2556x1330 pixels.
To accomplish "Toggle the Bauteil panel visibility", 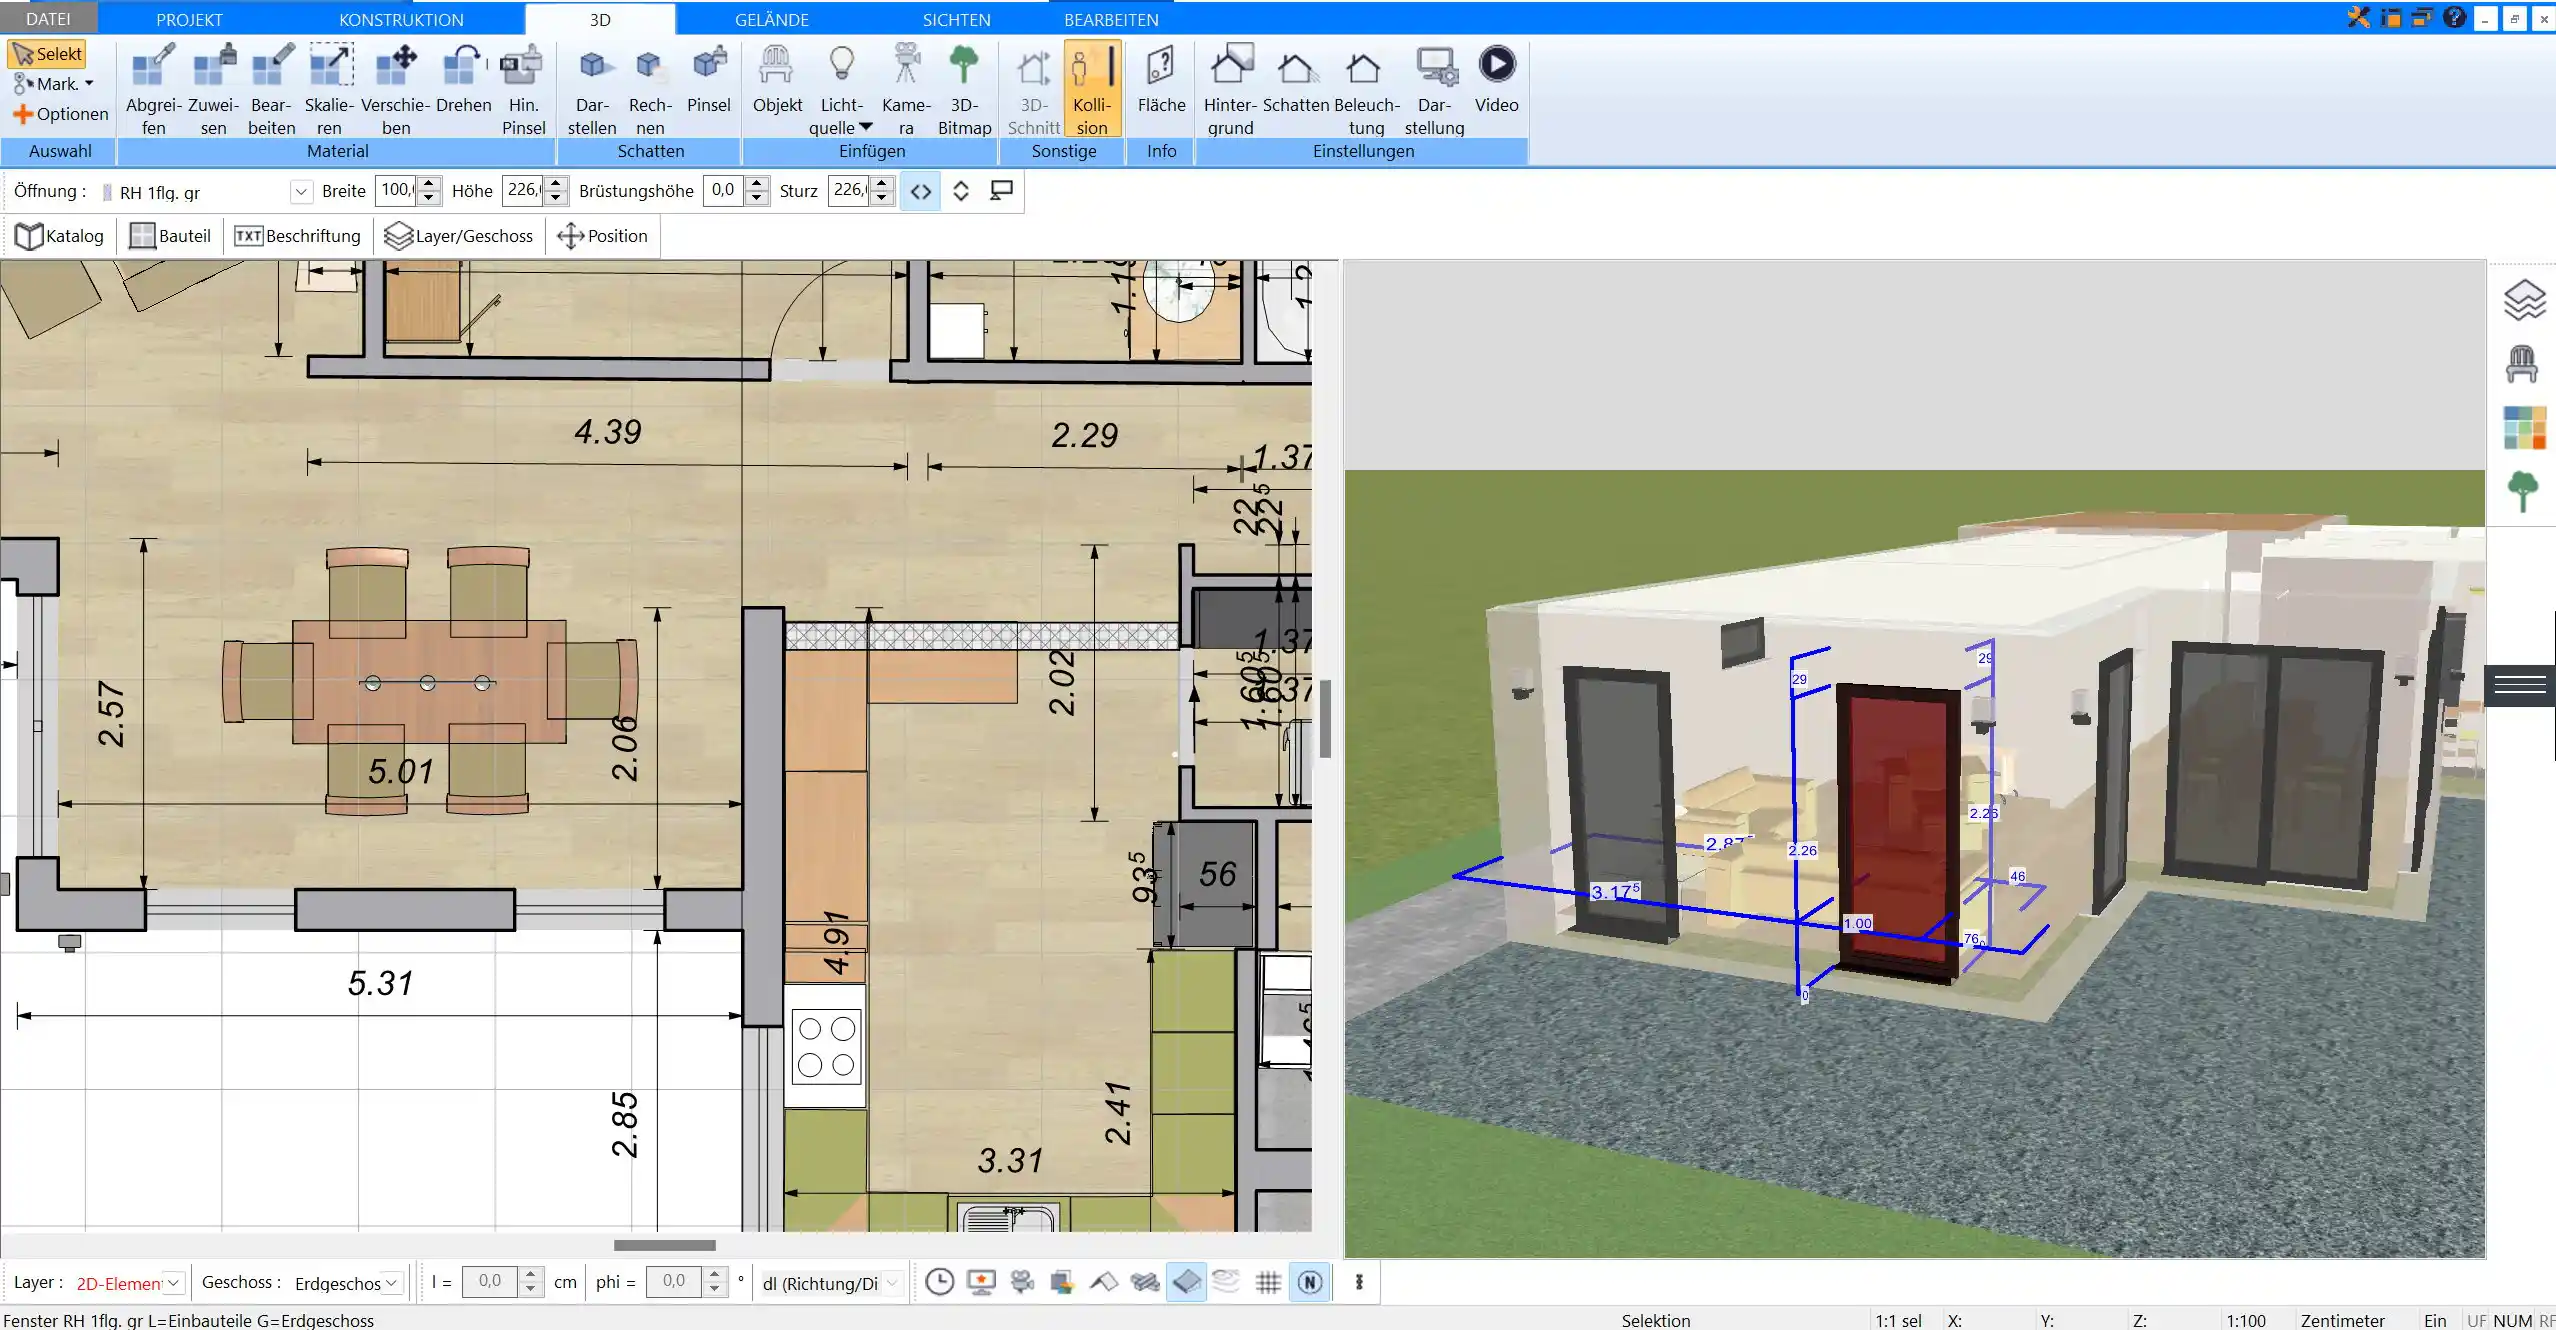I will pos(169,235).
